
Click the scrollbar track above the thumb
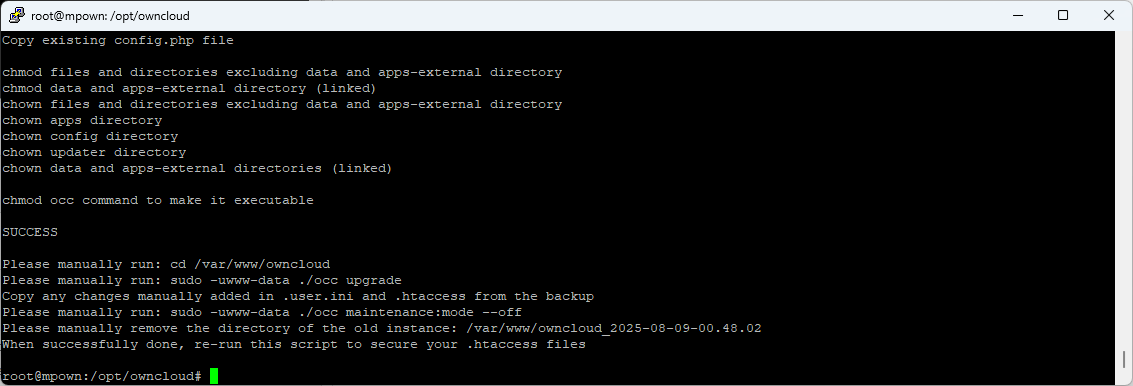pyautogui.click(x=1124, y=188)
